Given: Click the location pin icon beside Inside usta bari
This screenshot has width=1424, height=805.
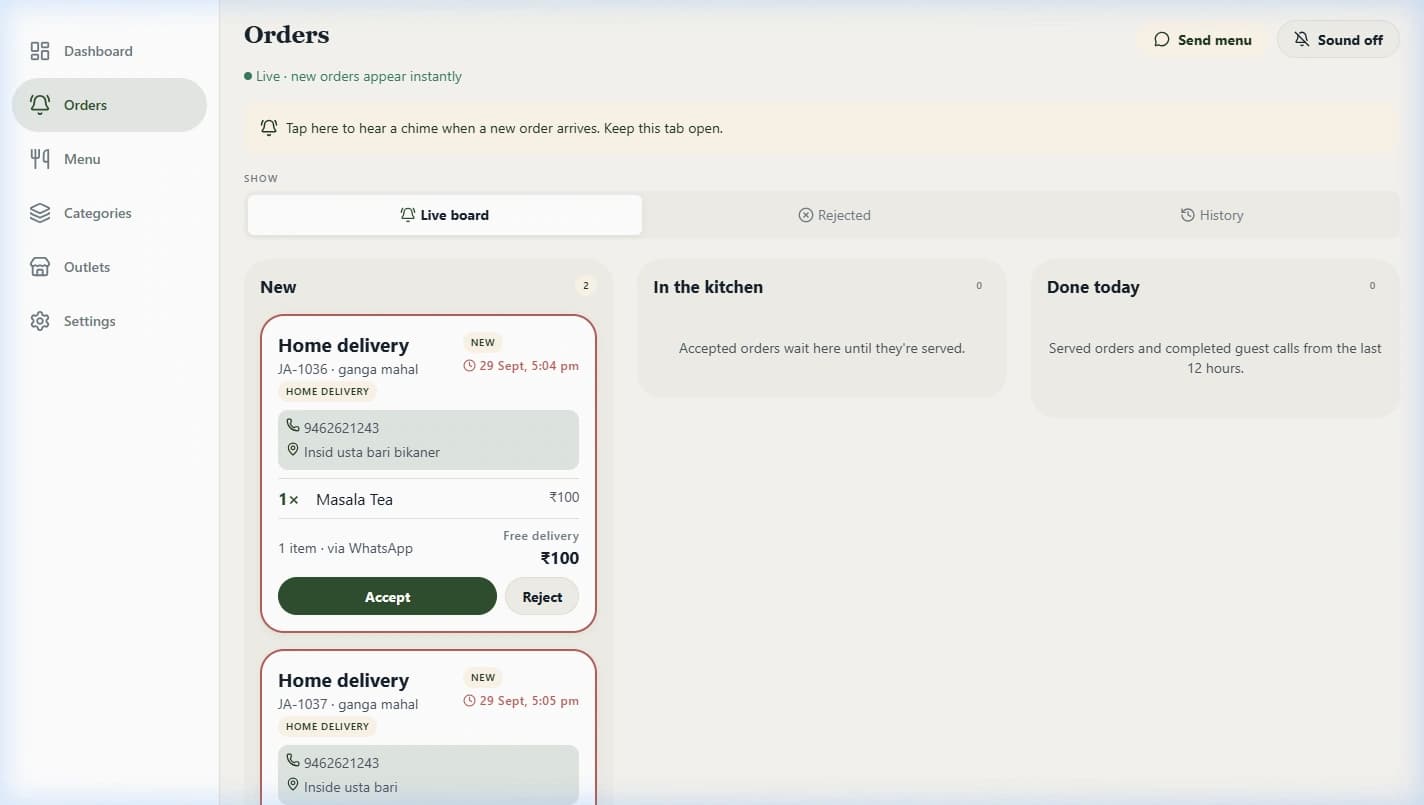Looking at the screenshot, I should (293, 785).
